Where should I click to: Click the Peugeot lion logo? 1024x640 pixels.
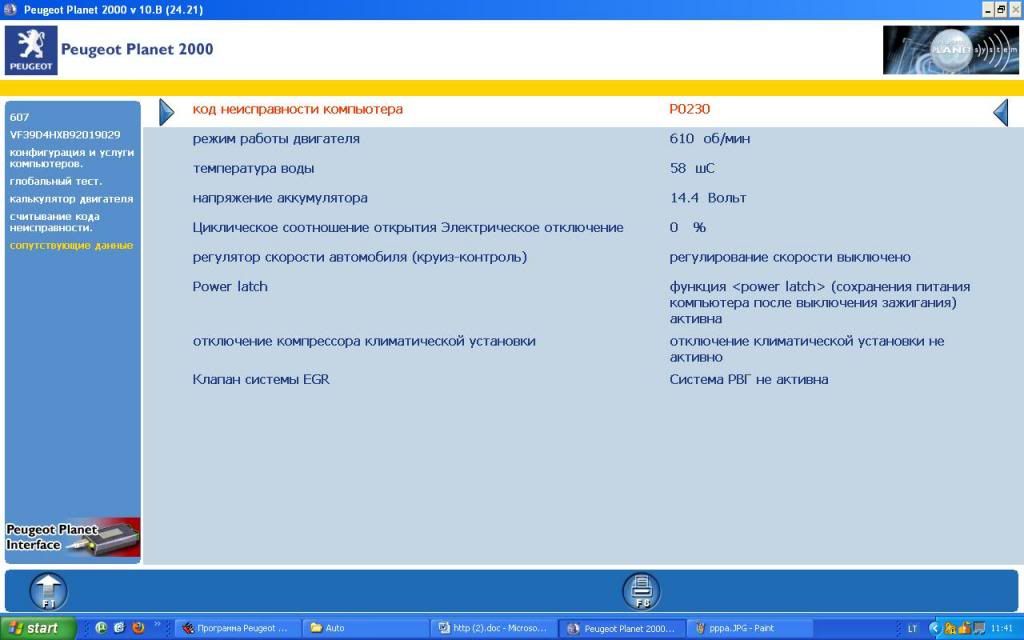pyautogui.click(x=31, y=50)
